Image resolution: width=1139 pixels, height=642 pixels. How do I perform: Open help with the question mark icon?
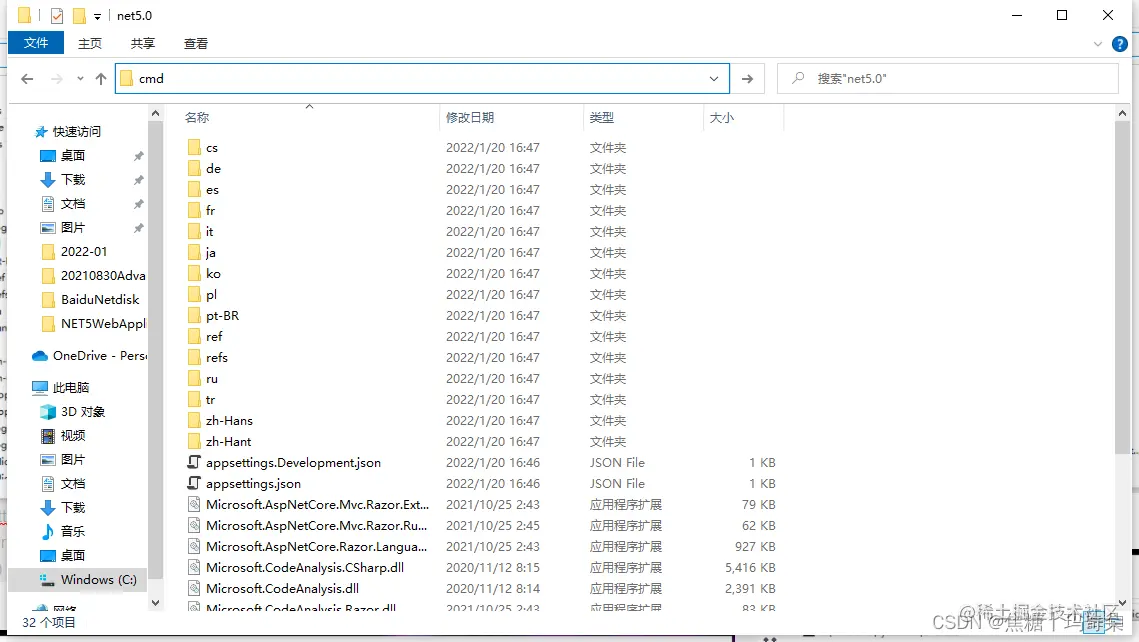[x=1120, y=44]
